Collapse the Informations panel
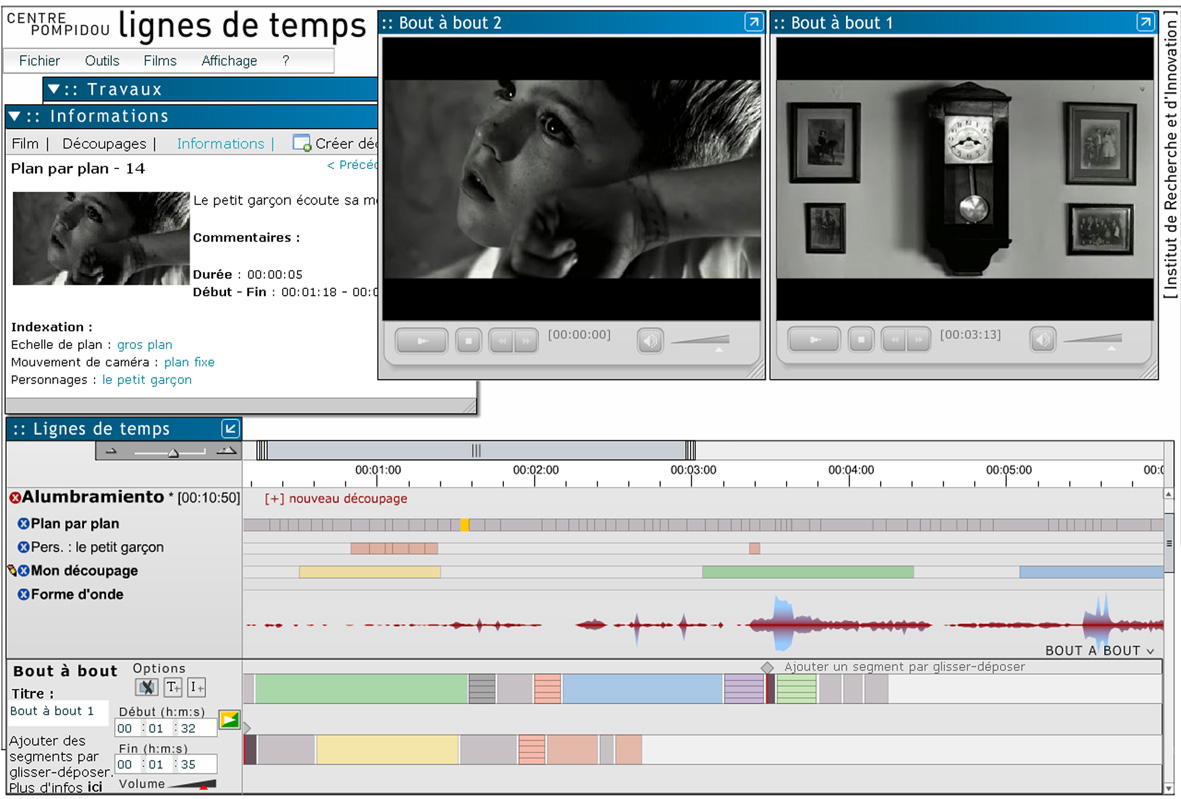 [14, 116]
